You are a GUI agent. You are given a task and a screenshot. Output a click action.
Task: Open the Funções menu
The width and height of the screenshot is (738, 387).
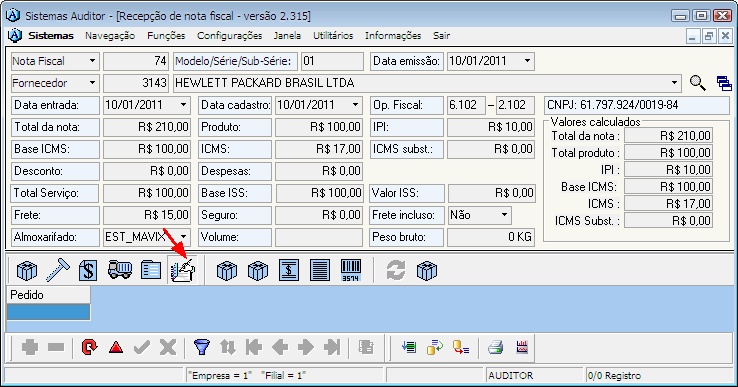pyautogui.click(x=166, y=35)
